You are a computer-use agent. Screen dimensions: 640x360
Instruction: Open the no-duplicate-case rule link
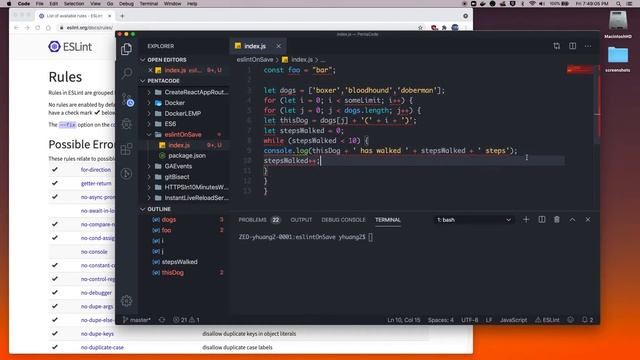(102, 347)
